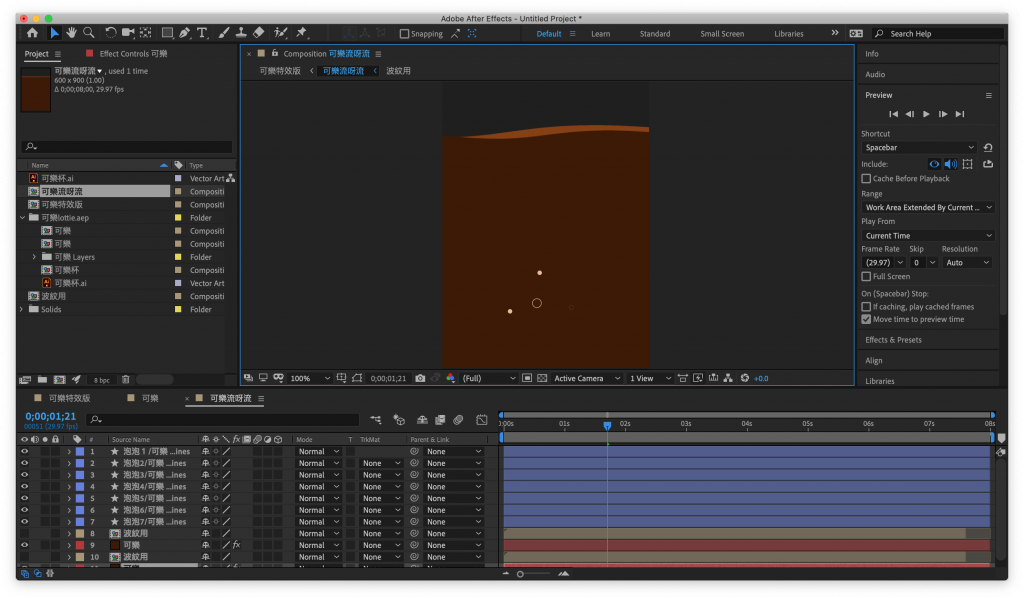Click the snapshot camera icon in viewer

[420, 378]
